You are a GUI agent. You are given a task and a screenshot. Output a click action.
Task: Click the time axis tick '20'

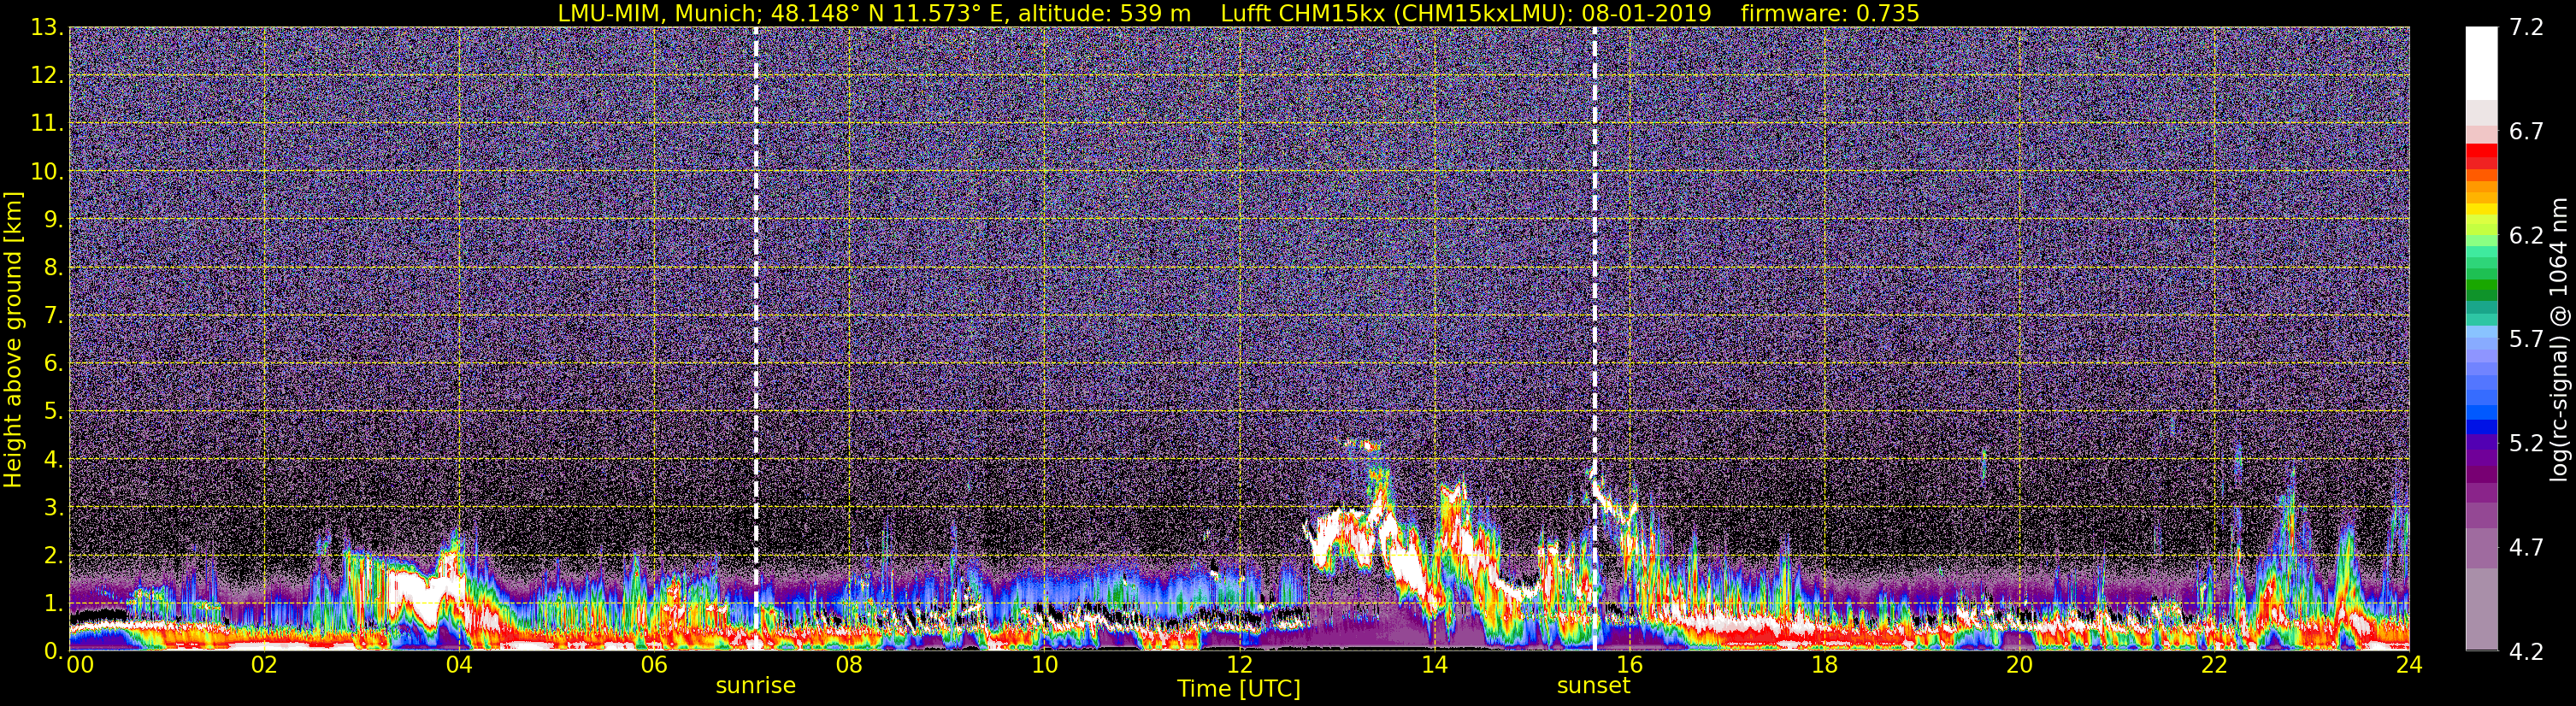(2019, 666)
